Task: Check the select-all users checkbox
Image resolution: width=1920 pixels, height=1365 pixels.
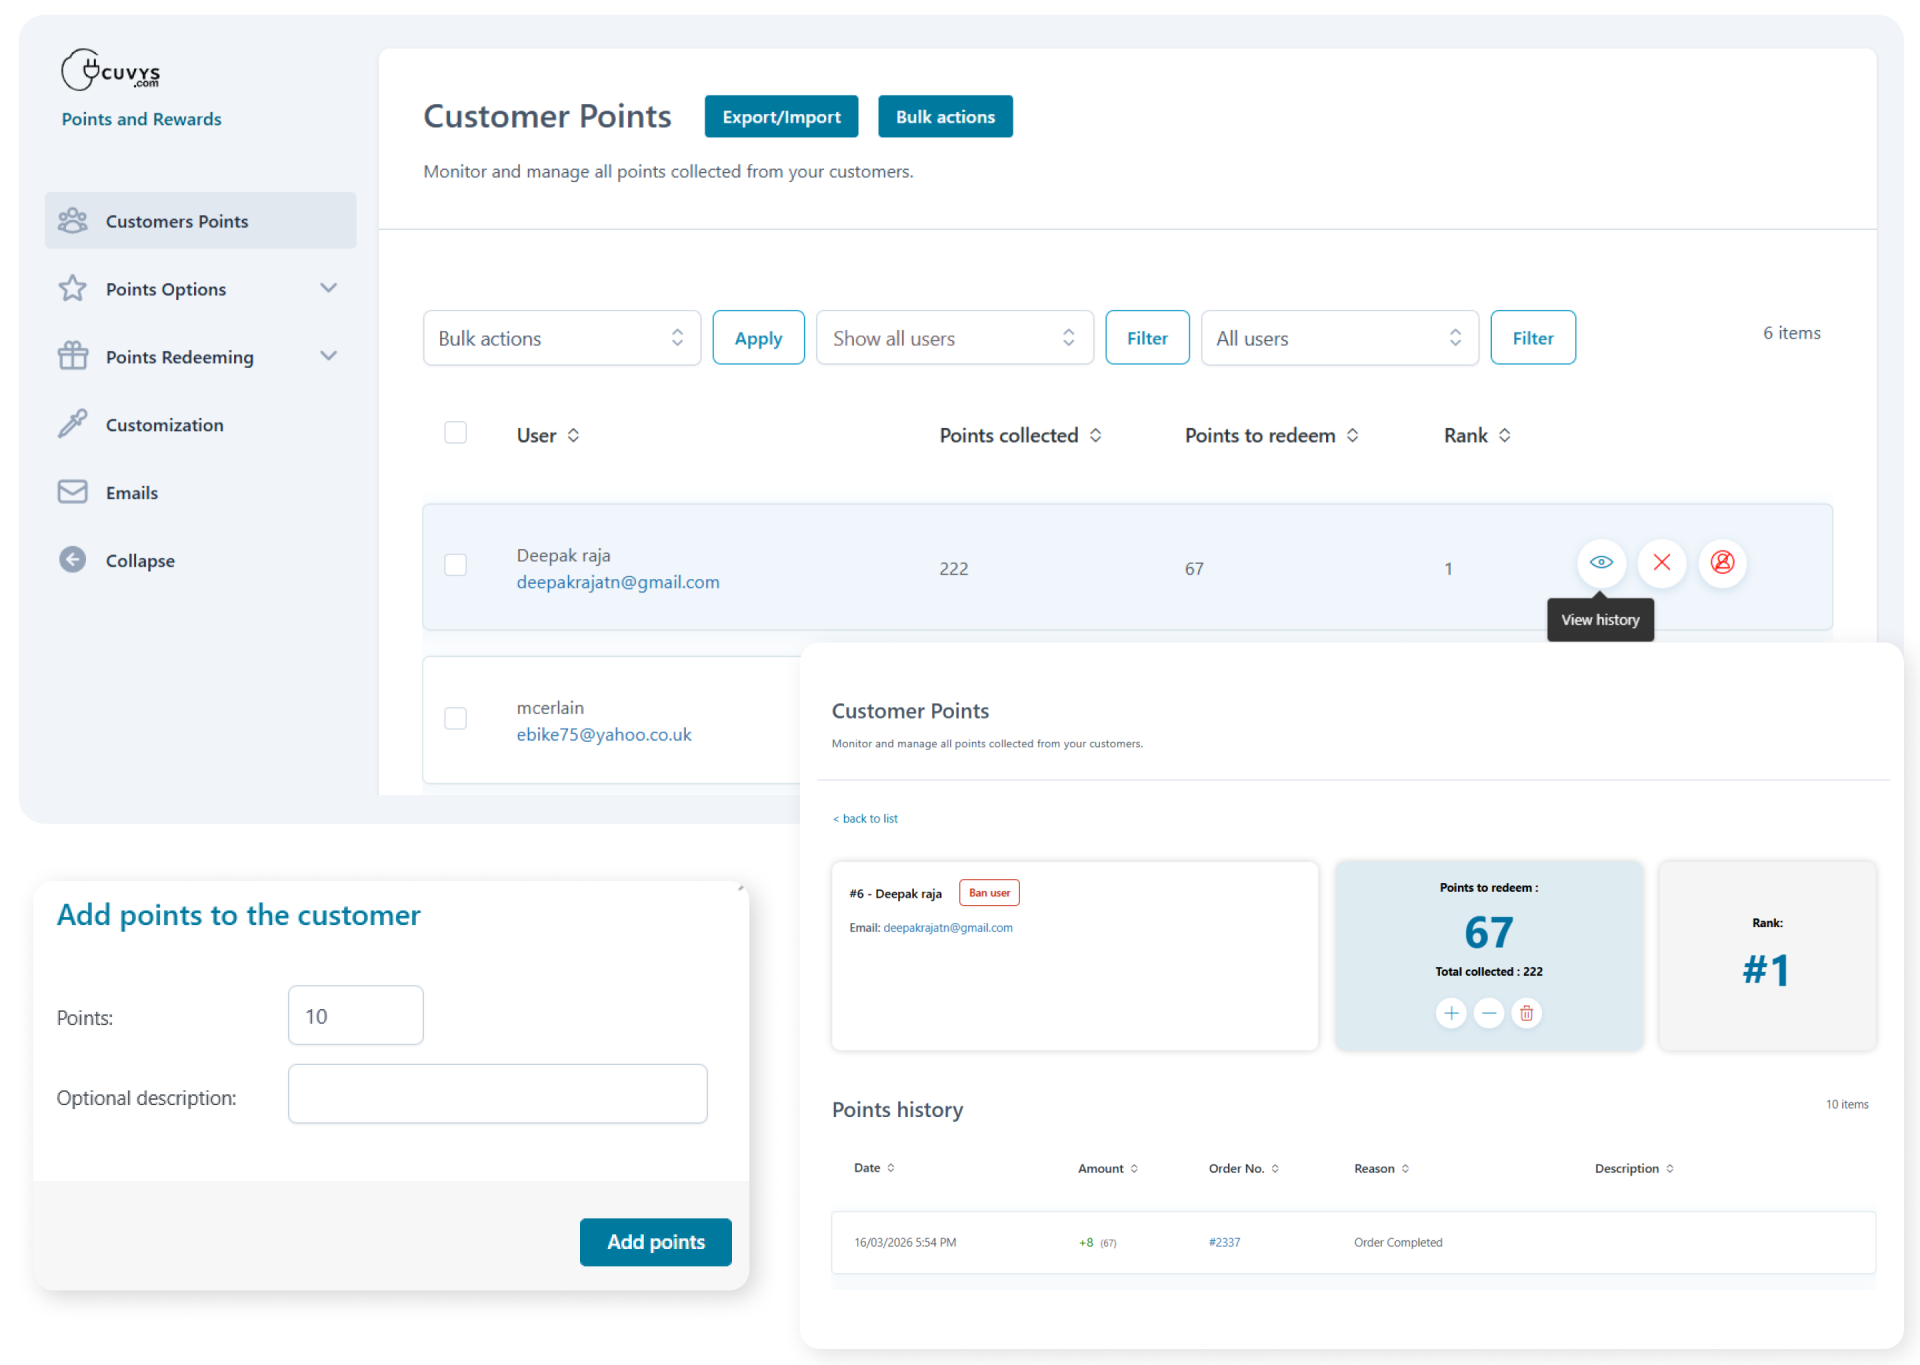Action: pos(455,433)
